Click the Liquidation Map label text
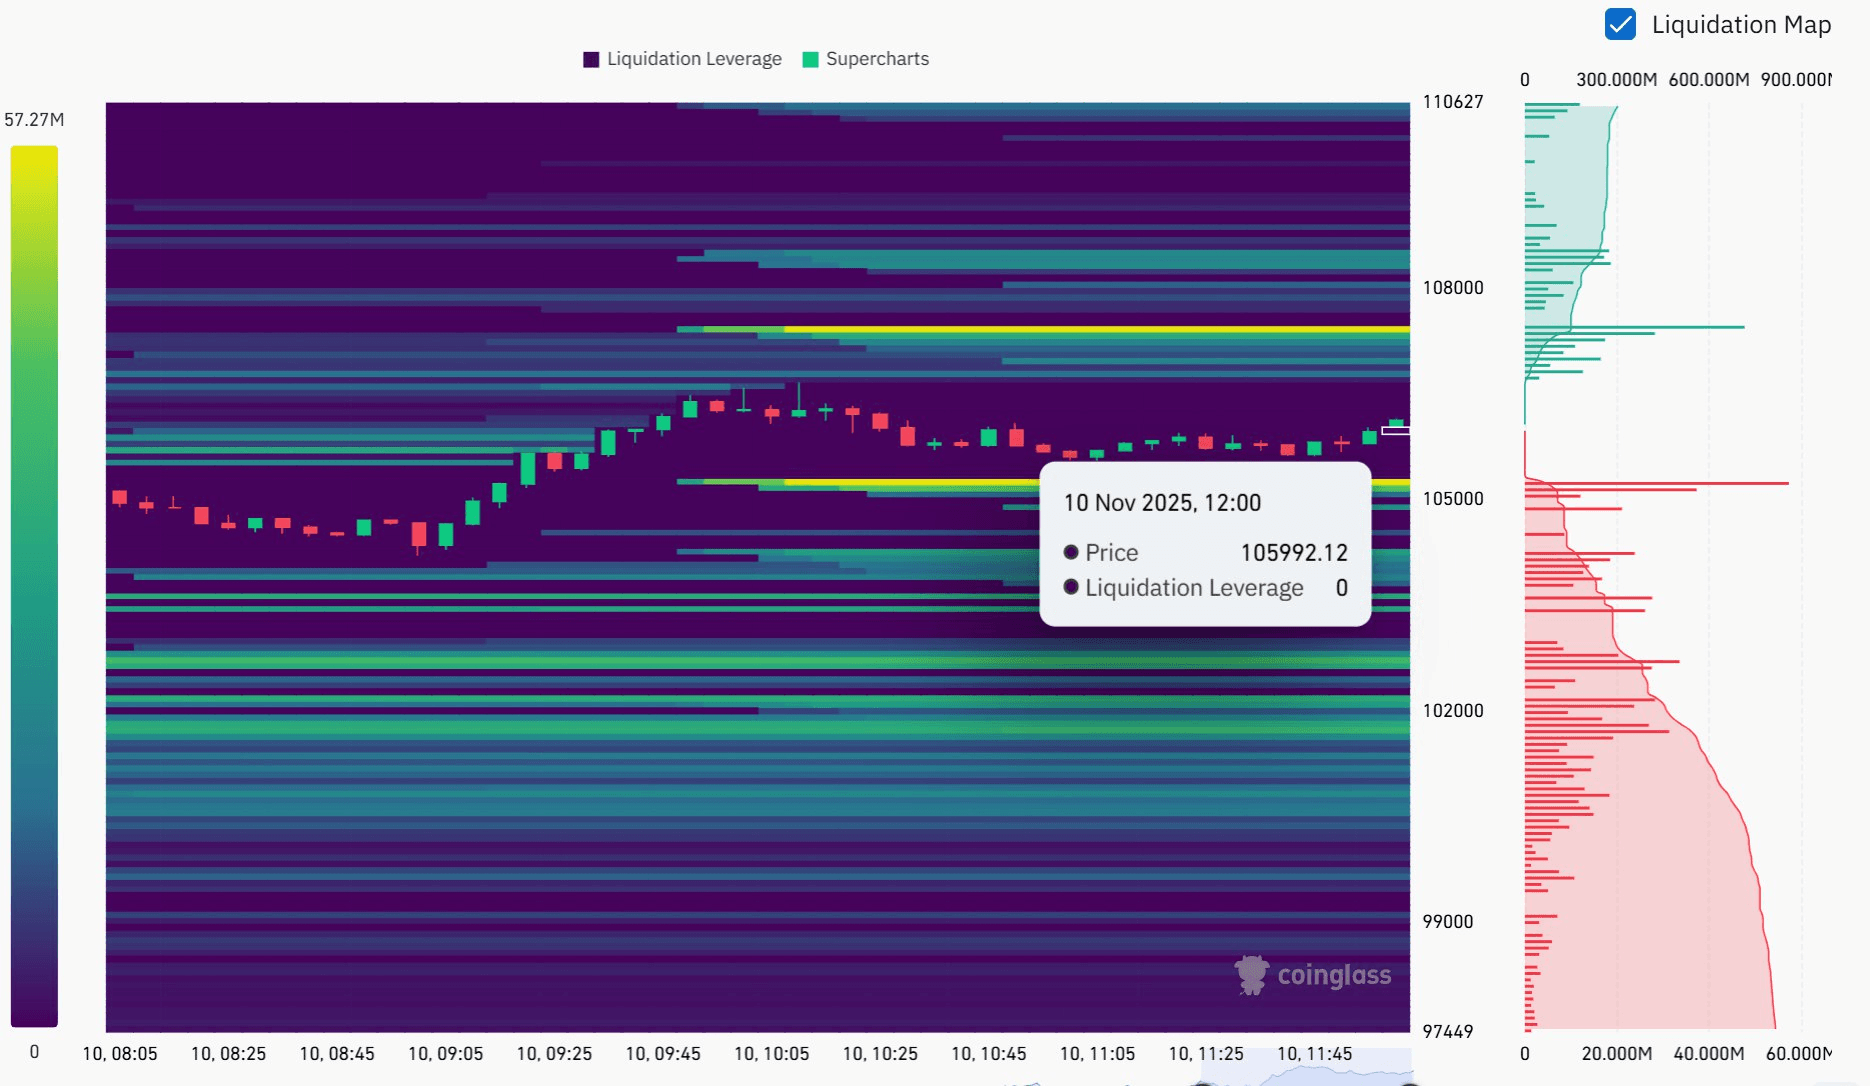 coord(1740,25)
